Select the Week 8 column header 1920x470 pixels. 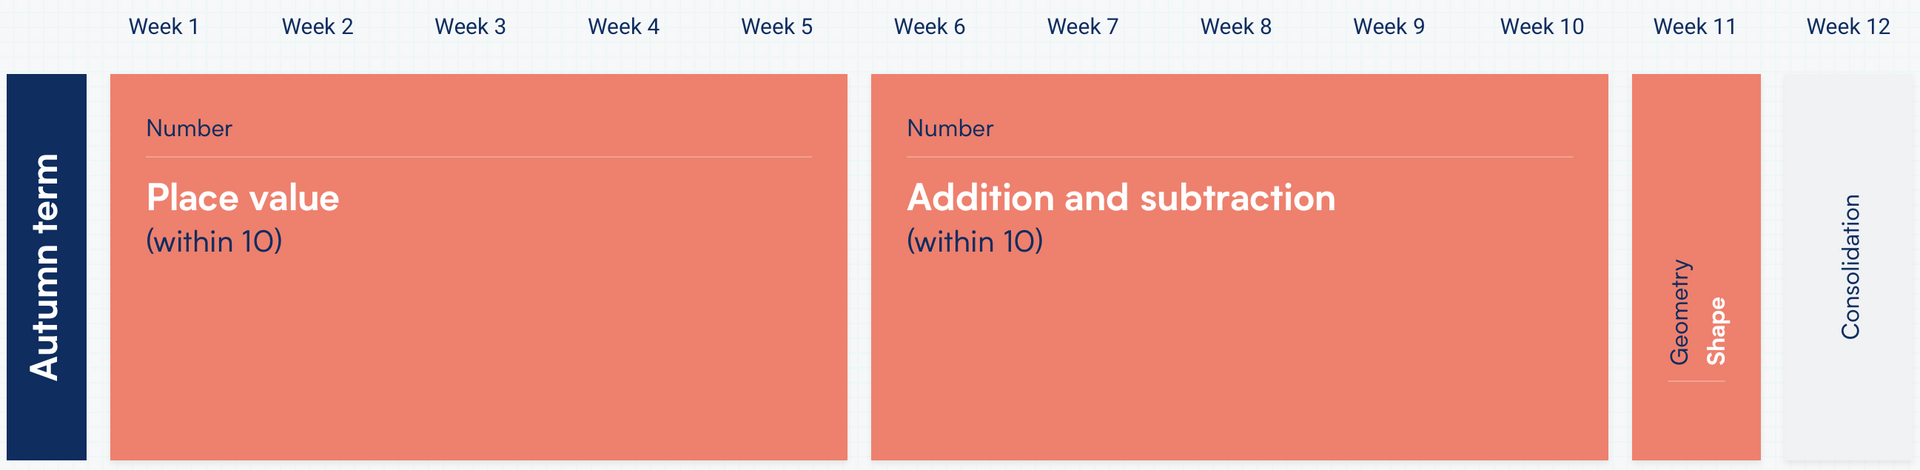click(x=1236, y=27)
